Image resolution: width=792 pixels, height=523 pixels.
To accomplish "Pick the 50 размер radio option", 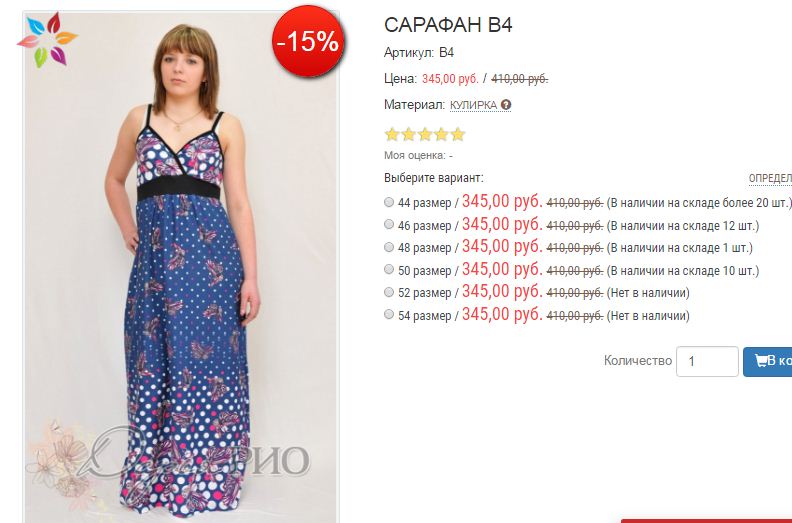I will pyautogui.click(x=389, y=270).
